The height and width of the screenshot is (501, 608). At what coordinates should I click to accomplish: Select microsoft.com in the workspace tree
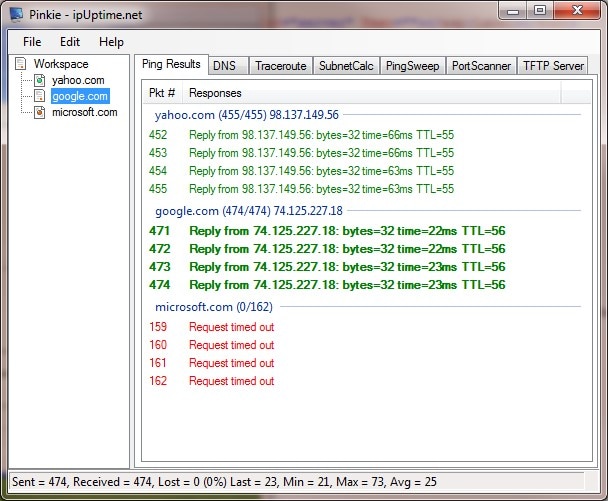click(x=85, y=112)
